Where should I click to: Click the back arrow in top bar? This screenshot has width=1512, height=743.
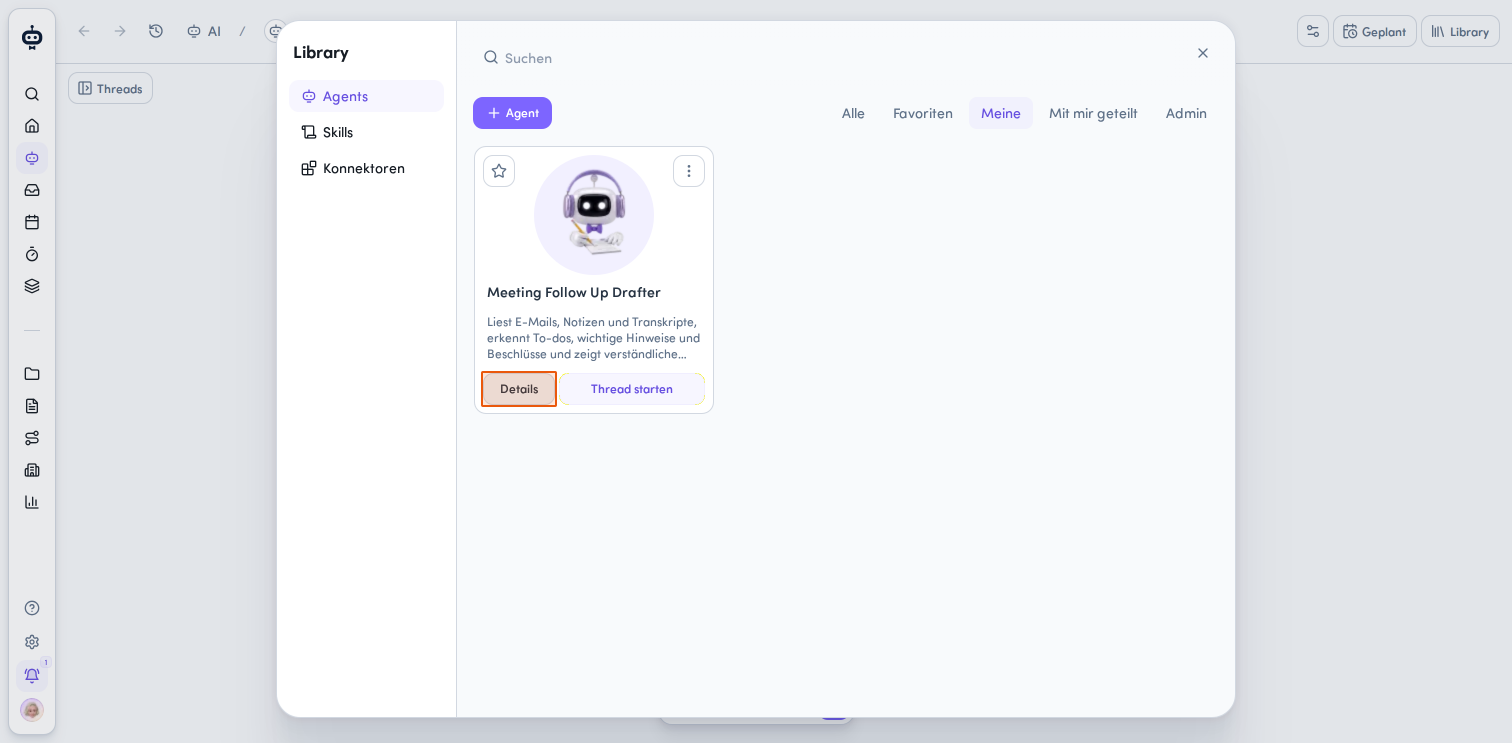coord(84,31)
